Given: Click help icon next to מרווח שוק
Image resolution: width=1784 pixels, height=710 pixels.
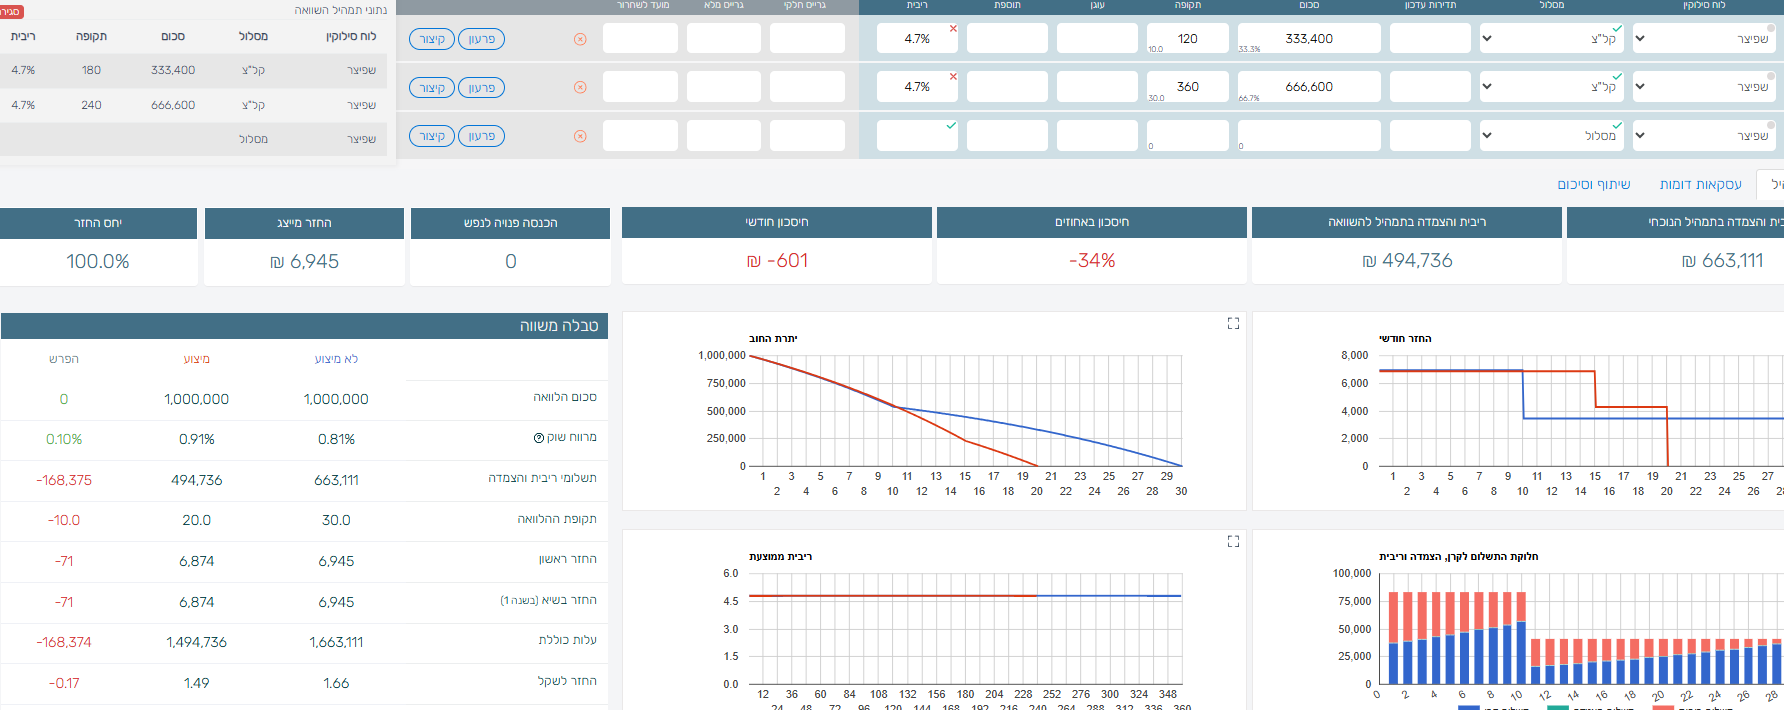Looking at the screenshot, I should (539, 438).
